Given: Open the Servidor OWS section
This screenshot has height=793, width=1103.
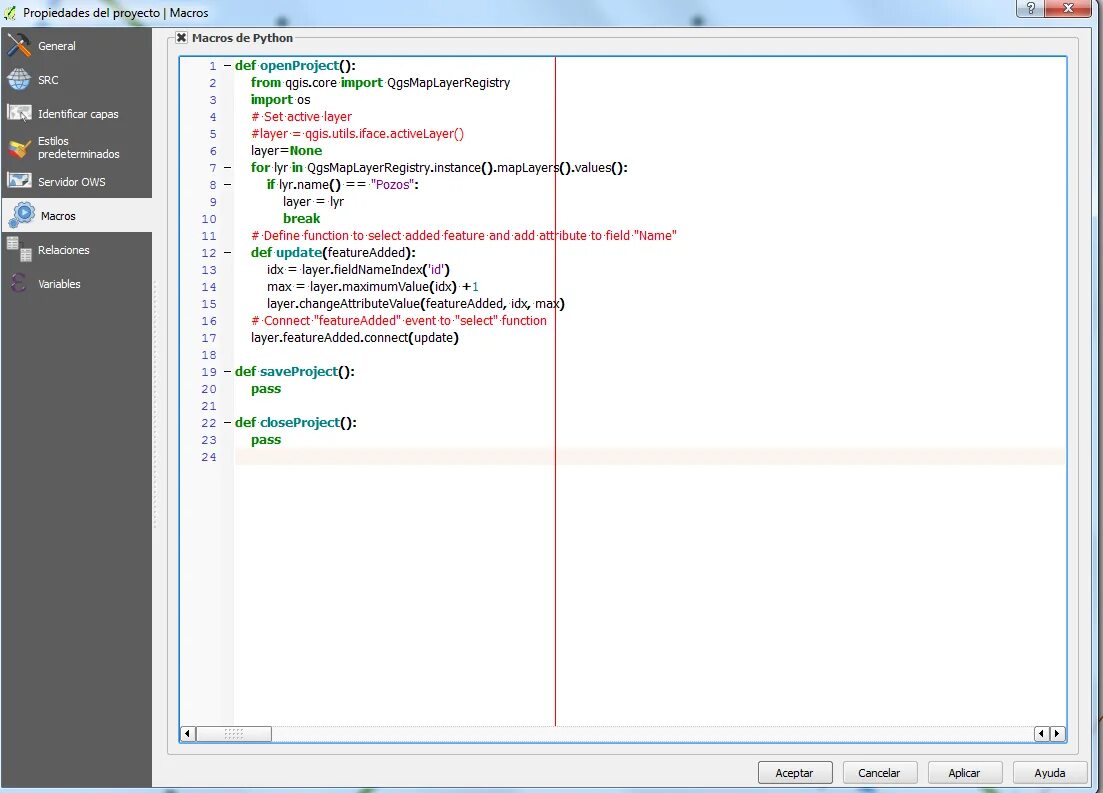Looking at the screenshot, I should click(x=72, y=182).
